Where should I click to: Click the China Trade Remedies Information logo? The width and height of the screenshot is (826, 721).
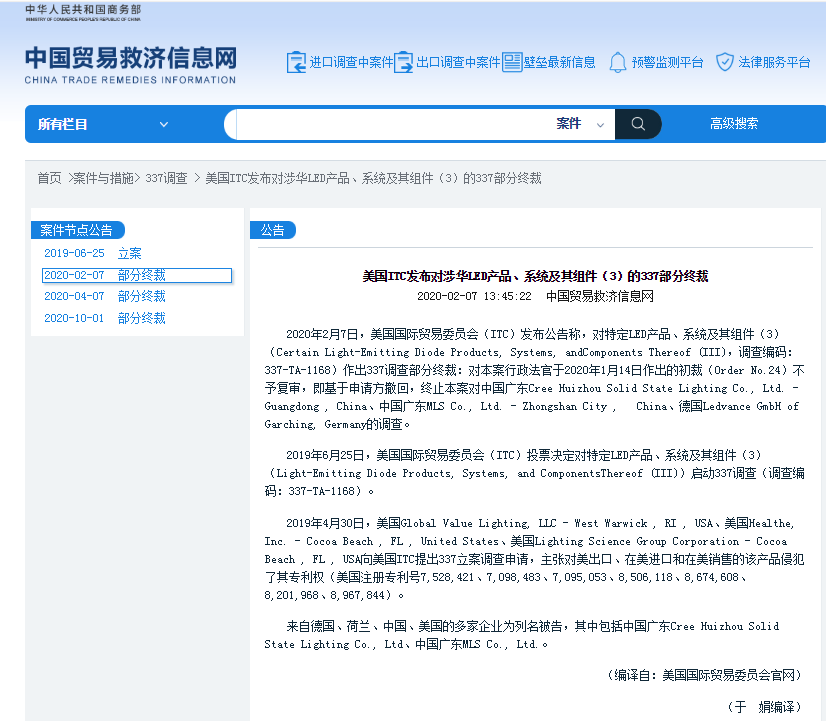tap(131, 65)
